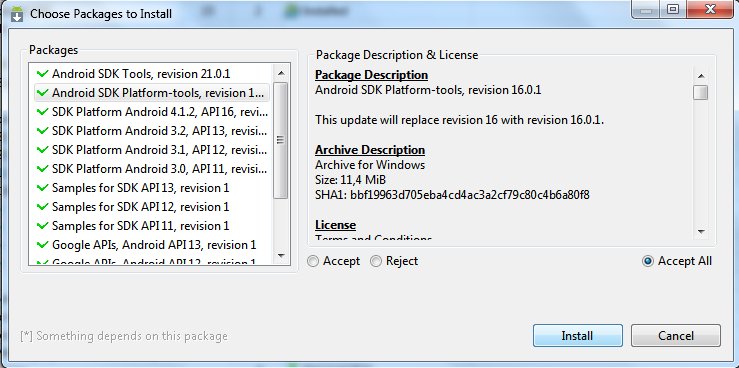Click the green checkmark beside Android SDK Tools
Viewport: 739px width, 368px height.
[x=43, y=74]
